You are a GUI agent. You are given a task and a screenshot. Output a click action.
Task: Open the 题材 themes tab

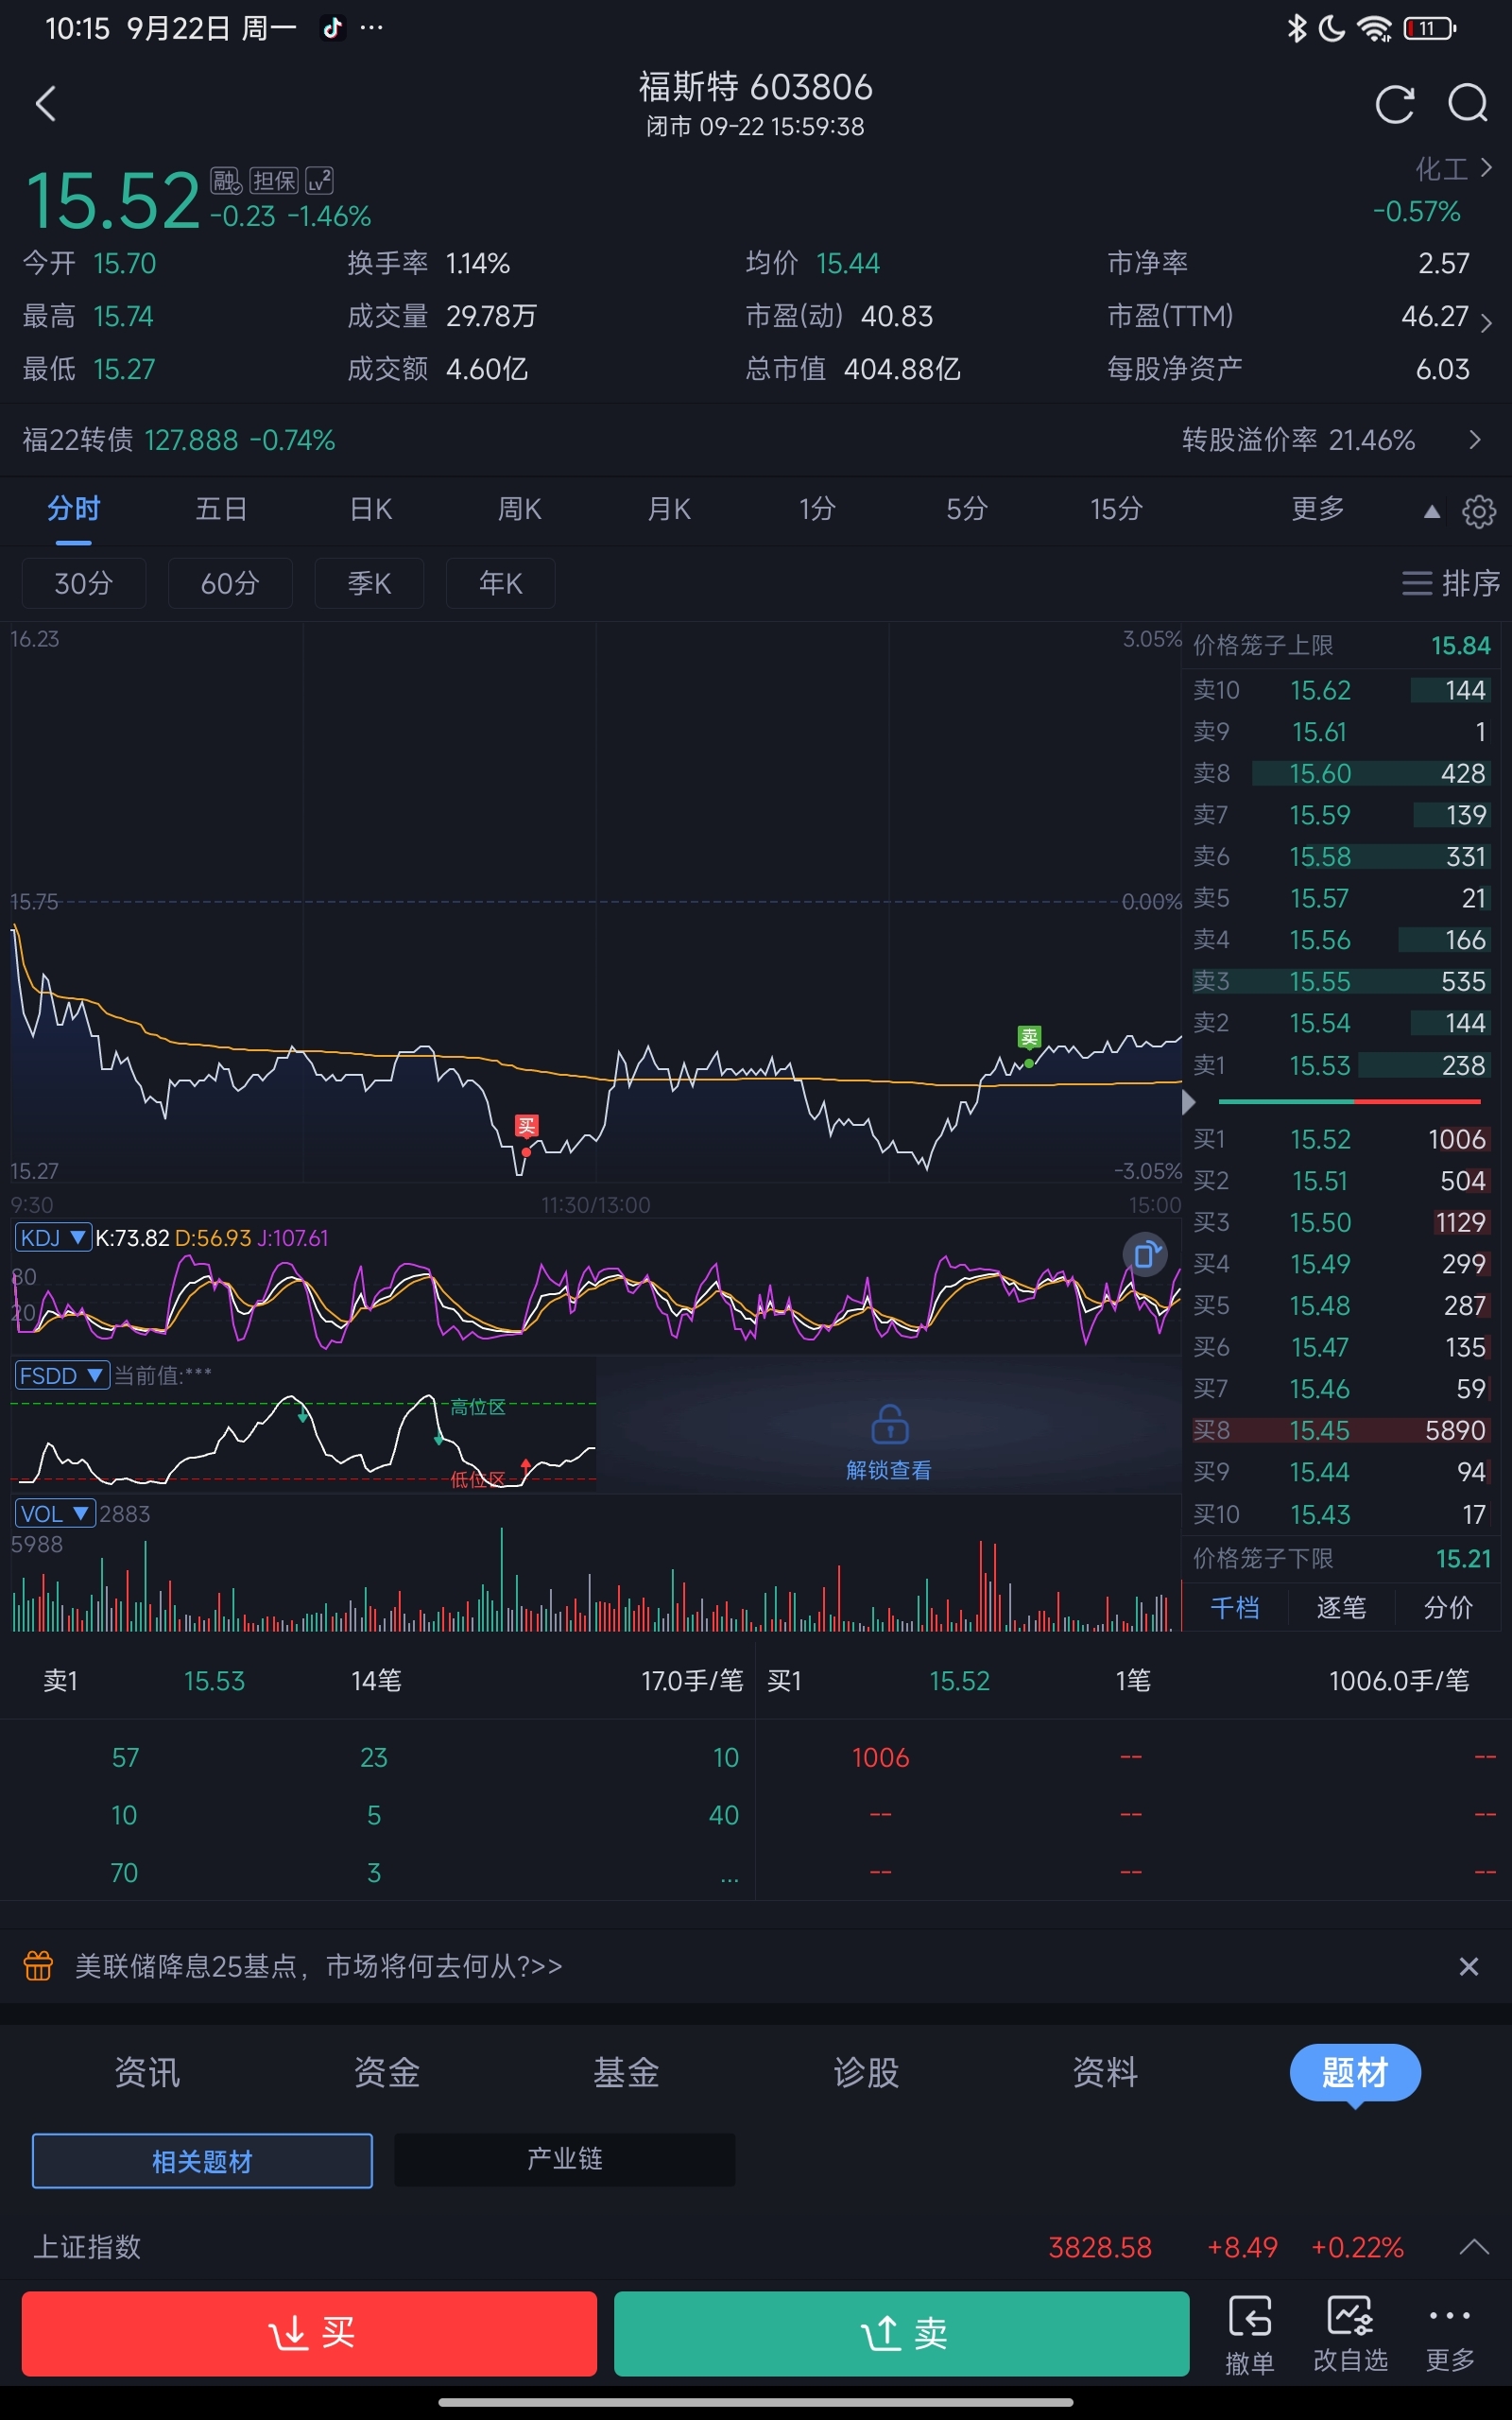1355,2072
